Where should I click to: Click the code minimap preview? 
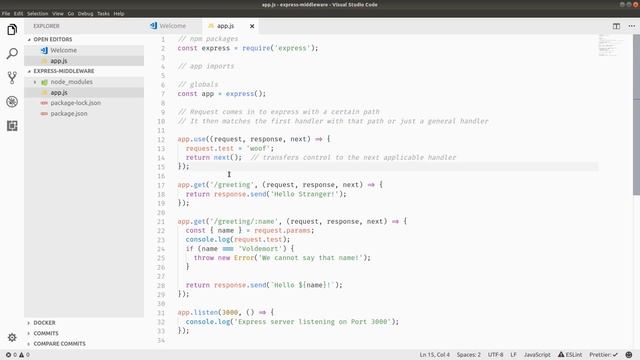pos(611,45)
